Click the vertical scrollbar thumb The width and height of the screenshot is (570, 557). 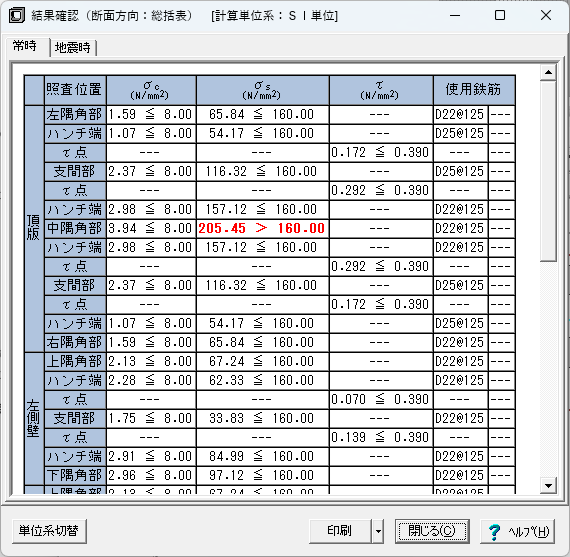tap(548, 172)
